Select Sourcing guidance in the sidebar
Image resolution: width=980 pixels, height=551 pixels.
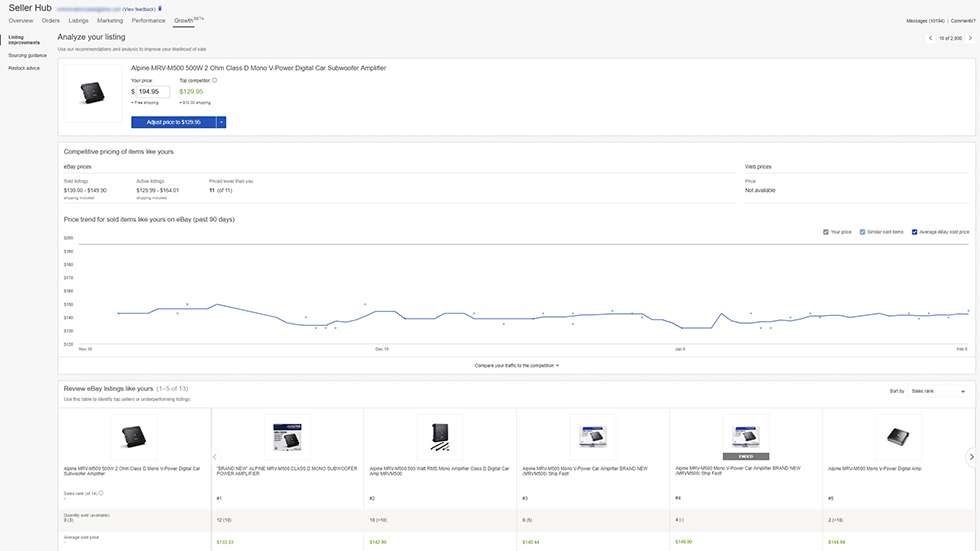tap(28, 56)
